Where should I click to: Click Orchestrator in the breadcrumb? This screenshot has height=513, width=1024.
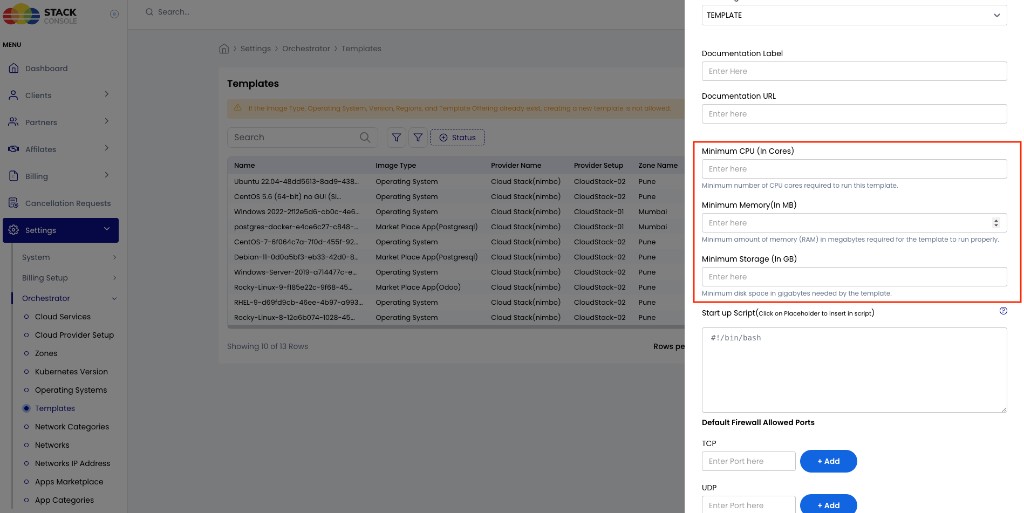tap(306, 48)
